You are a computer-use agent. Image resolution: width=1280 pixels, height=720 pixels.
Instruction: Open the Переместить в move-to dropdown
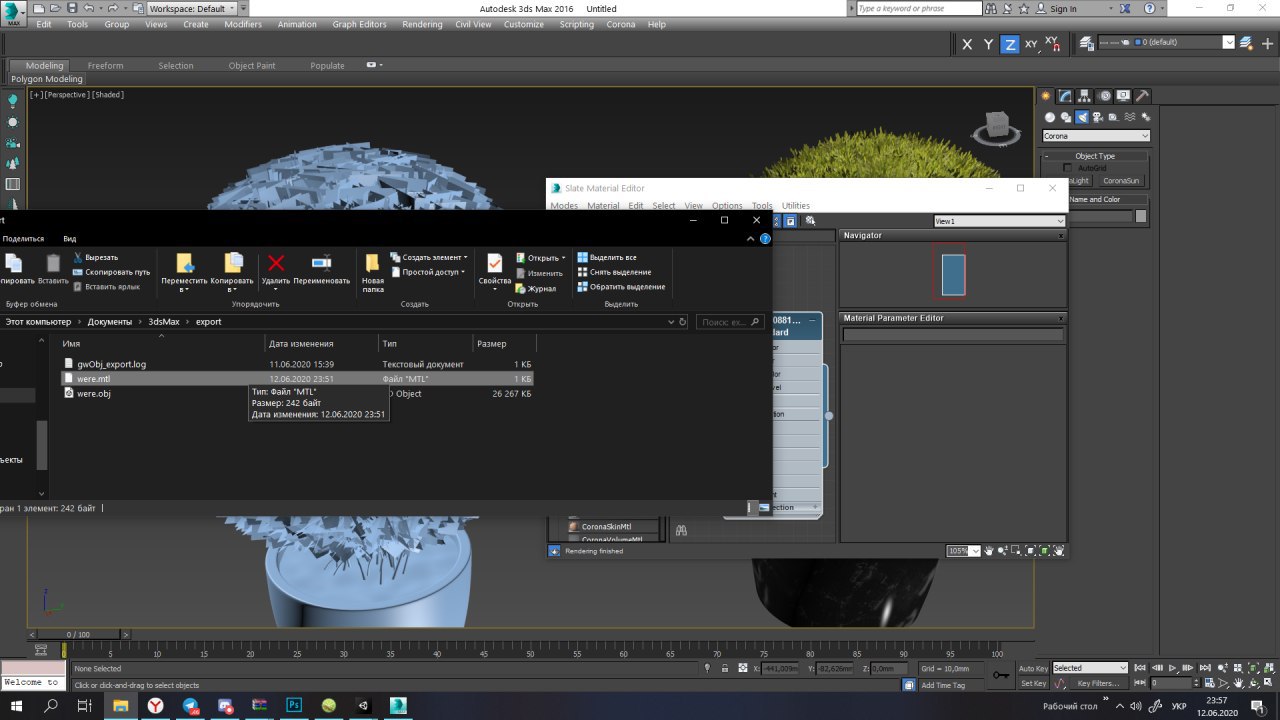184,270
